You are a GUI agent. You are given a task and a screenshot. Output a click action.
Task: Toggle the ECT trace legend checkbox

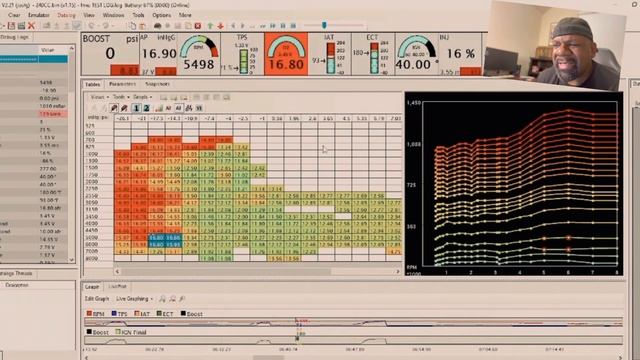click(159, 313)
